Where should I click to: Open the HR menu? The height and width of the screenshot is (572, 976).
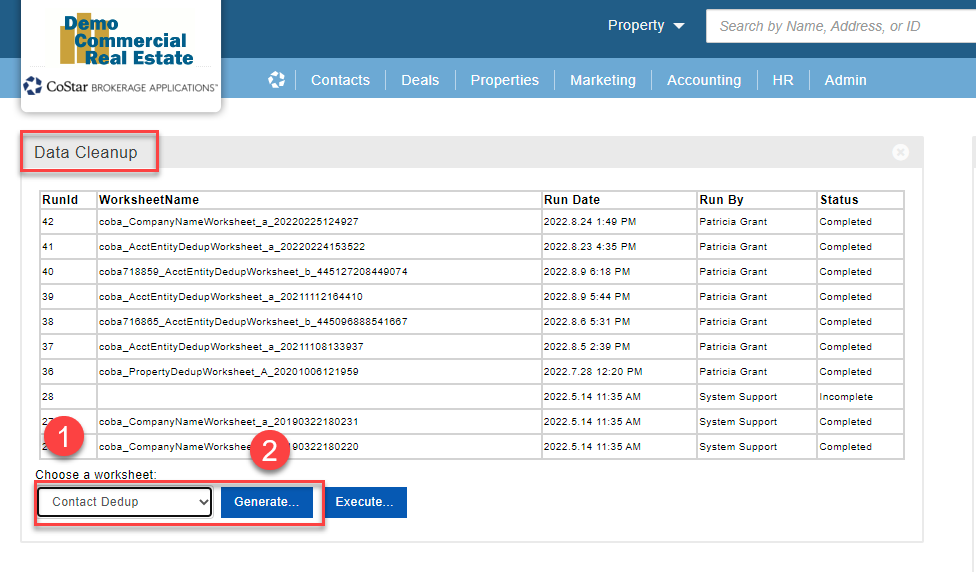(x=783, y=80)
